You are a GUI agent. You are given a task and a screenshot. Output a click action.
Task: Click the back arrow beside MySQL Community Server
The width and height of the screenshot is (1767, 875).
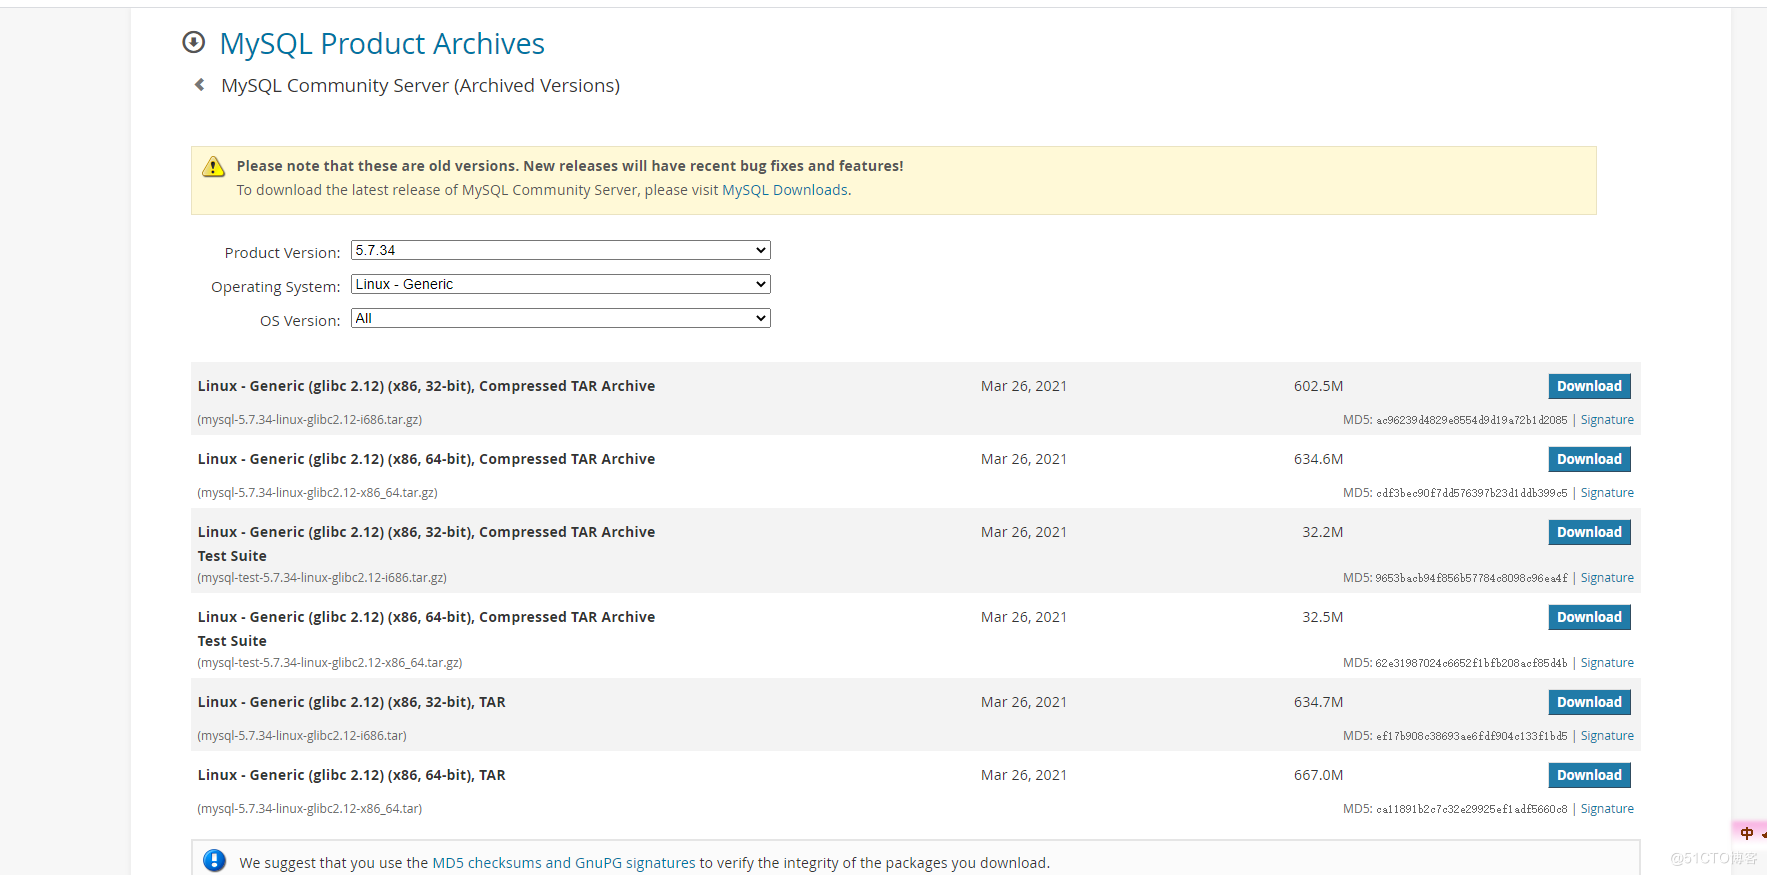pos(199,85)
